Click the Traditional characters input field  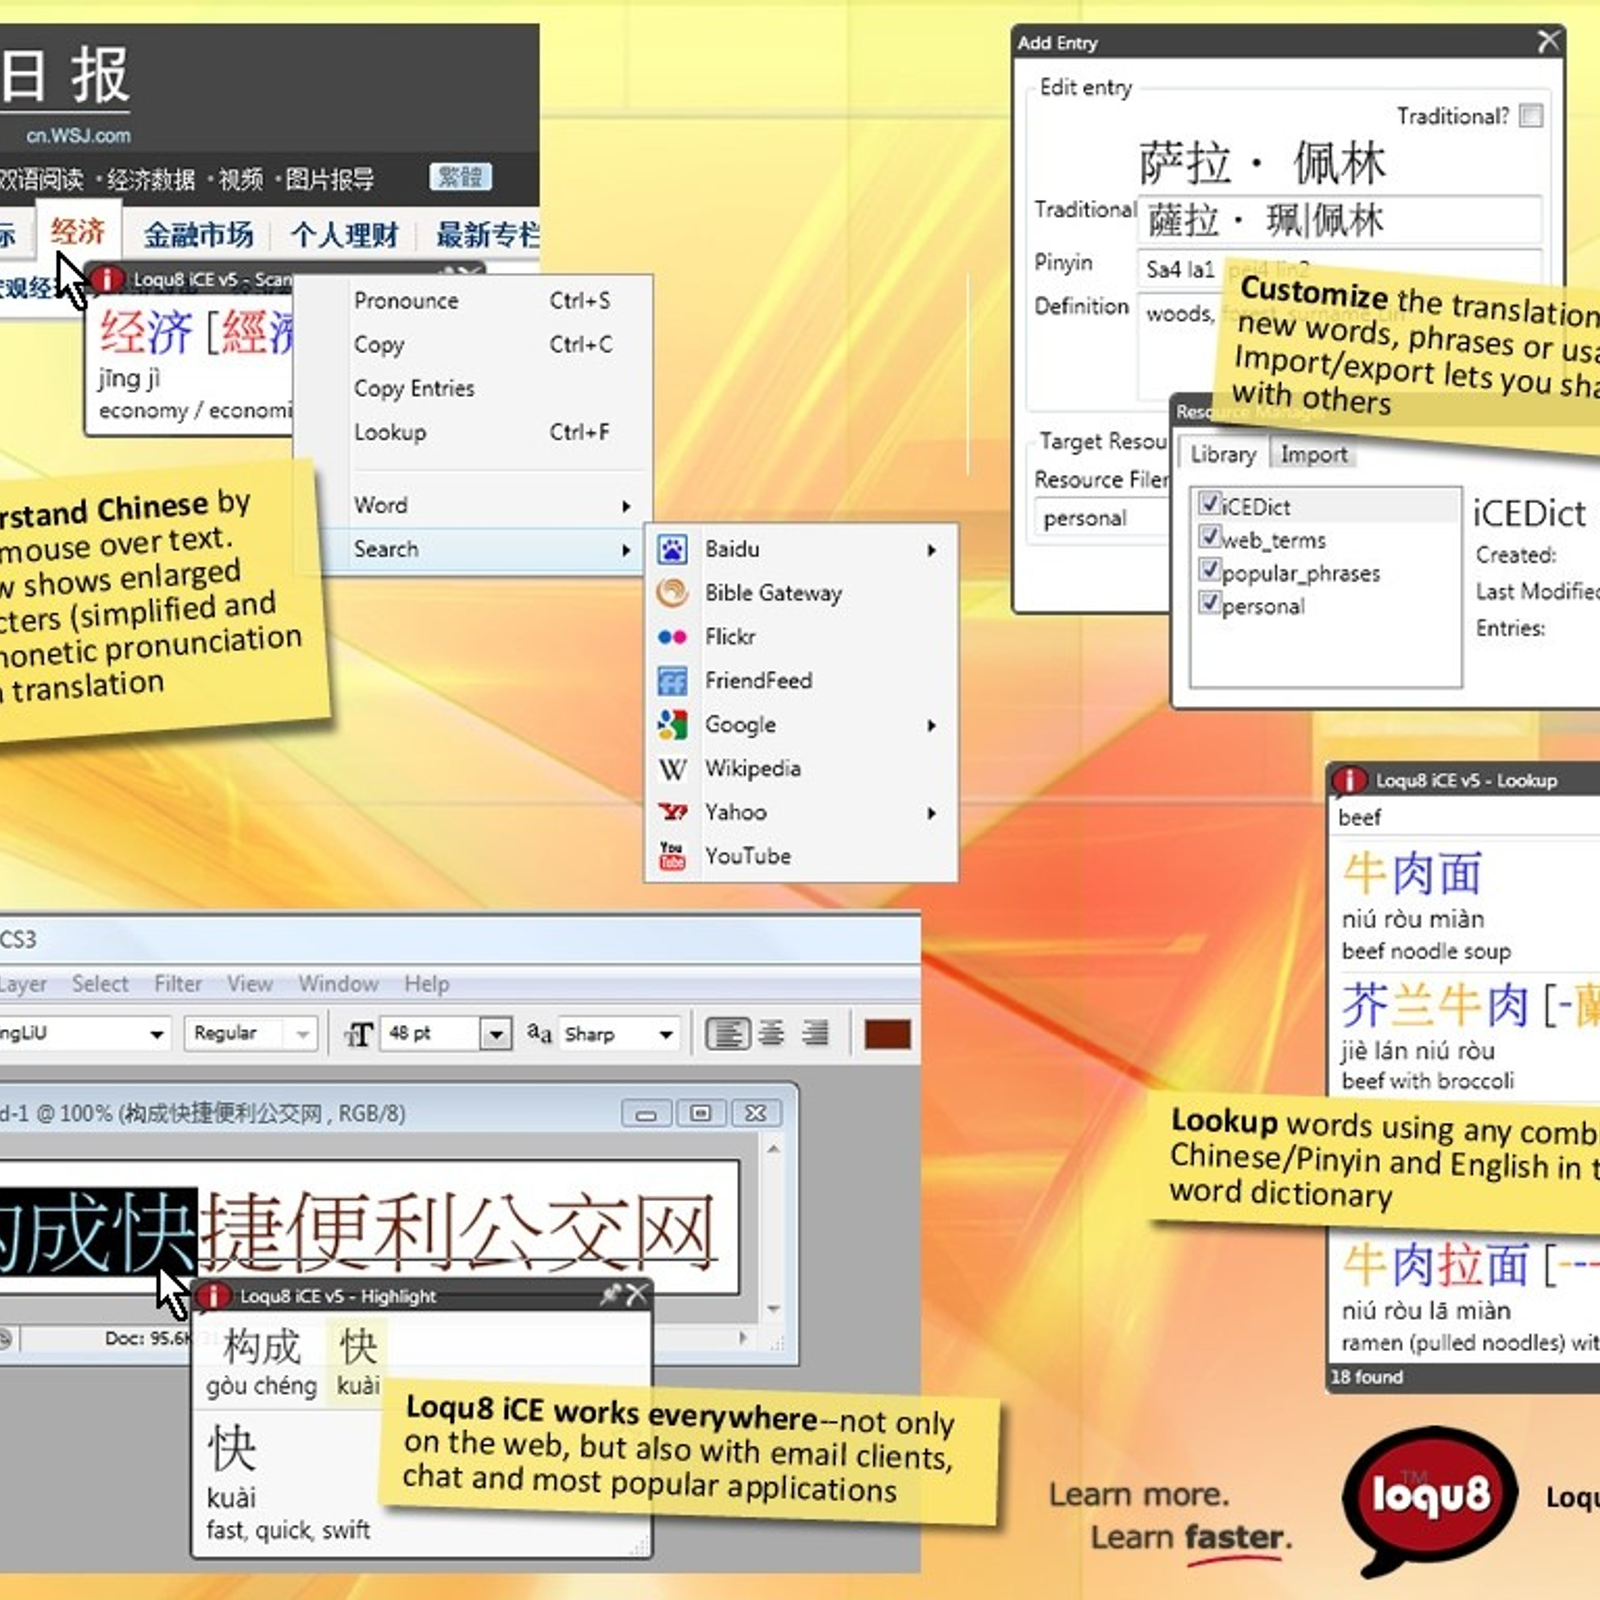coord(1339,219)
